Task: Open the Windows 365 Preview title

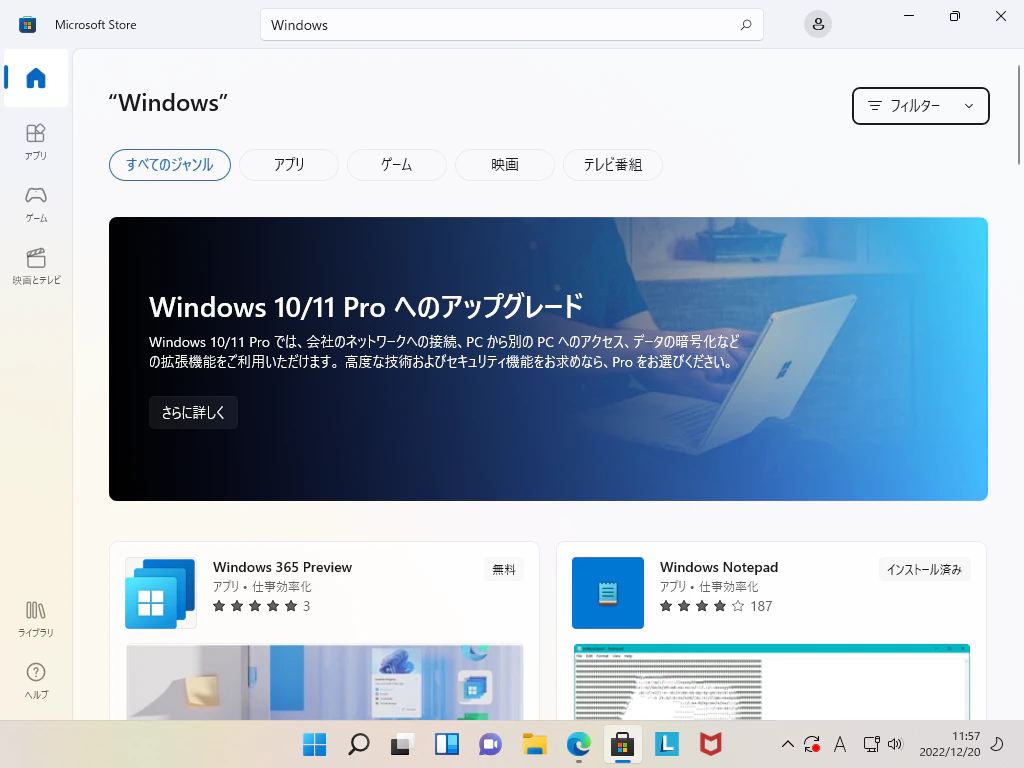Action: [282, 567]
